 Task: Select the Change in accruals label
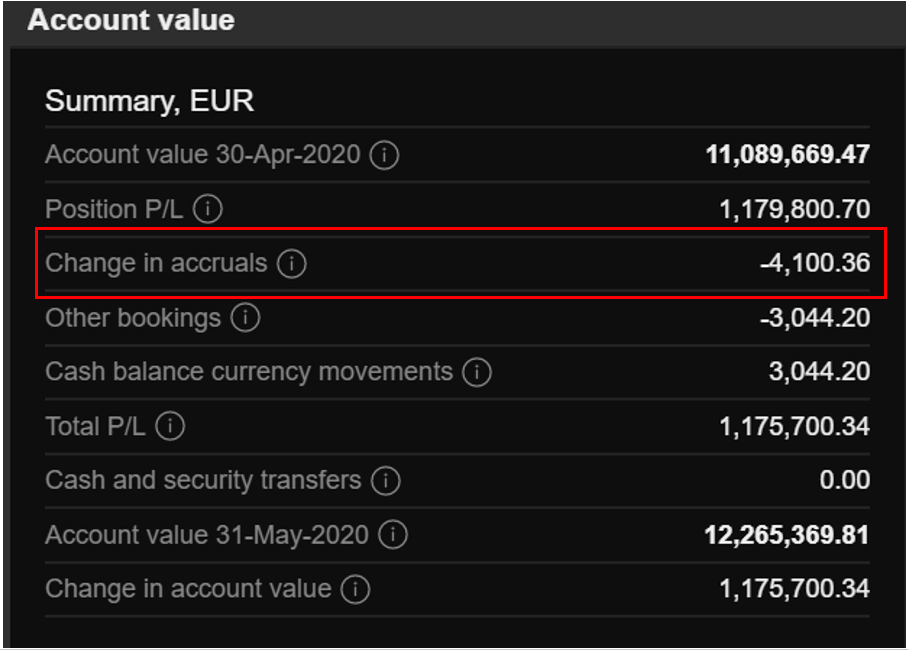[x=156, y=264]
